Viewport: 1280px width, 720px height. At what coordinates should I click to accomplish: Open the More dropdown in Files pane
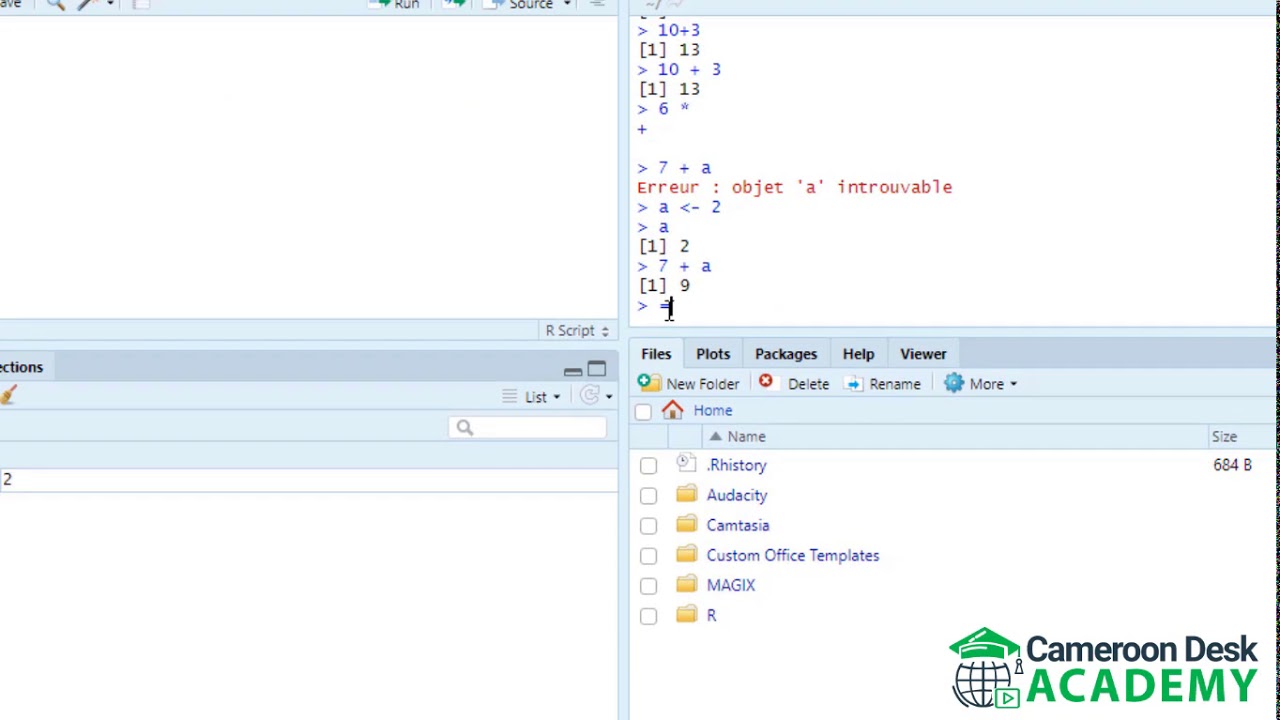tap(981, 384)
